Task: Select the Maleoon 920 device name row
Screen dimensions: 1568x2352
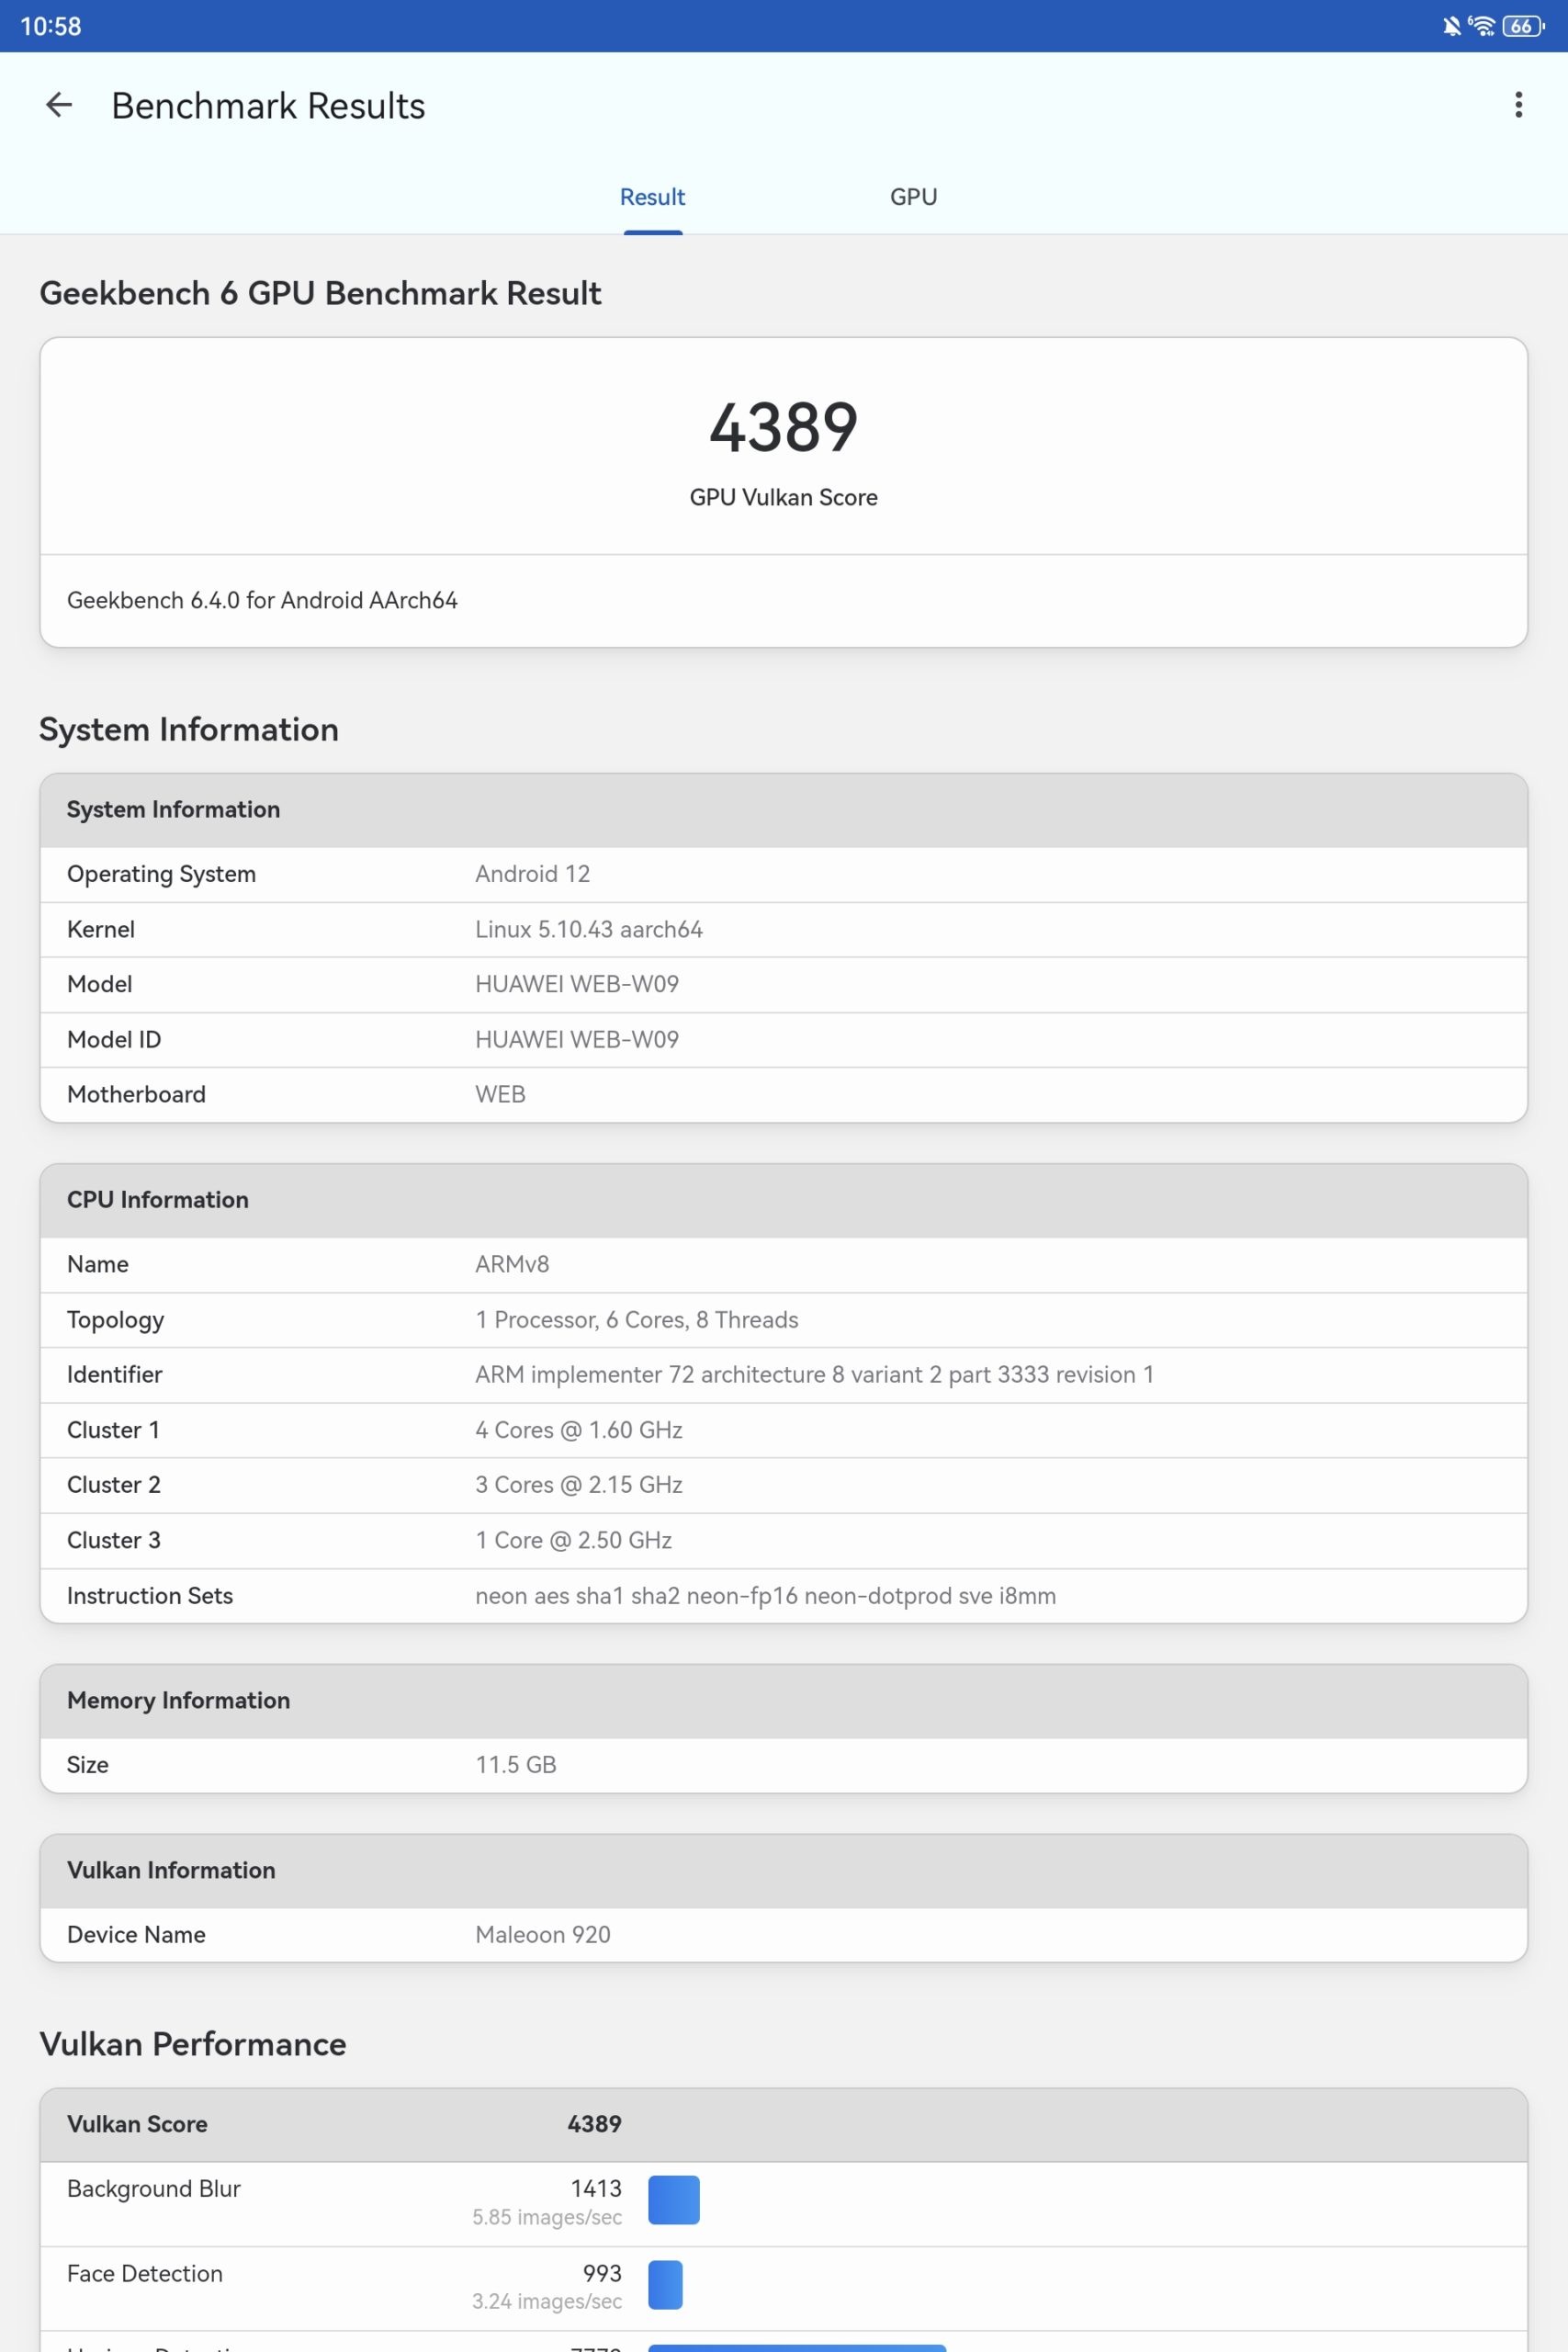Action: pyautogui.click(x=784, y=1935)
